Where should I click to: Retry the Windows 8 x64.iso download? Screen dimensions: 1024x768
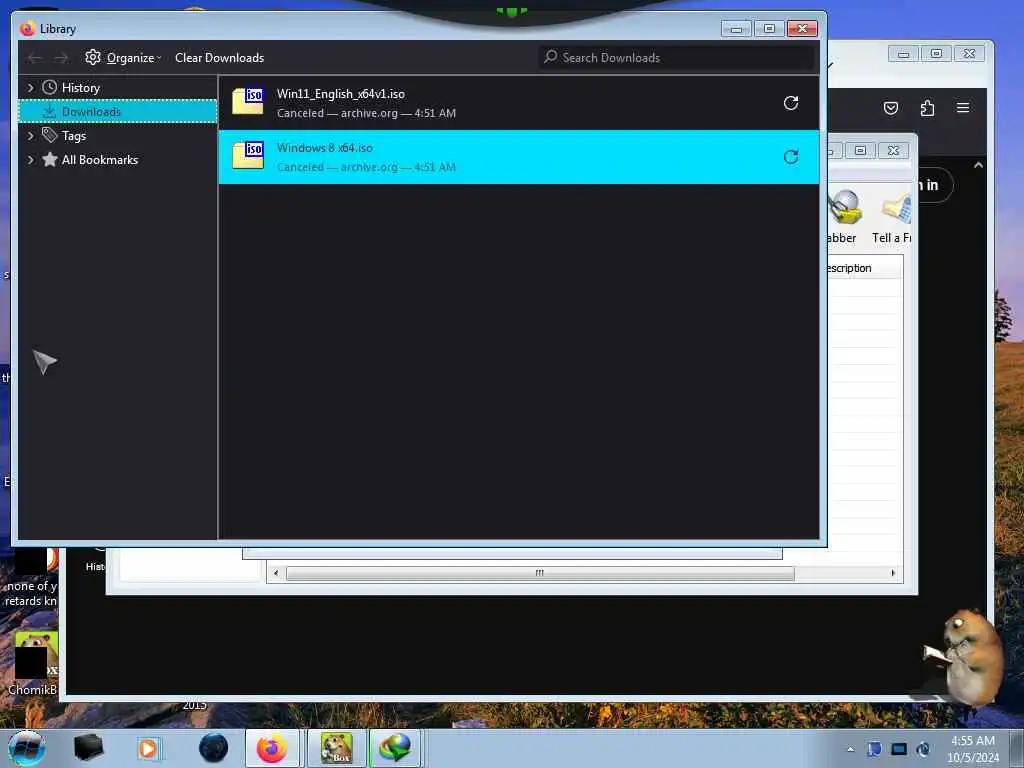(791, 157)
